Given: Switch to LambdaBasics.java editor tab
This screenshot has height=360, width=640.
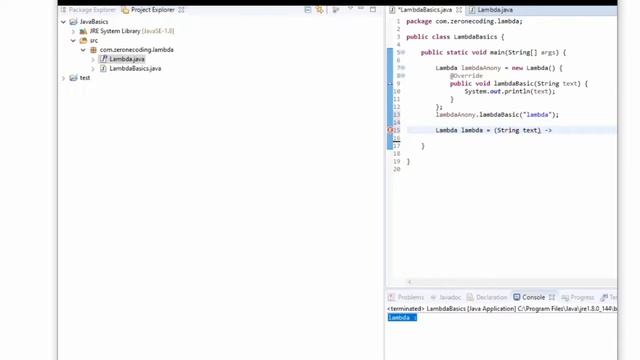Looking at the screenshot, I should coord(424,10).
